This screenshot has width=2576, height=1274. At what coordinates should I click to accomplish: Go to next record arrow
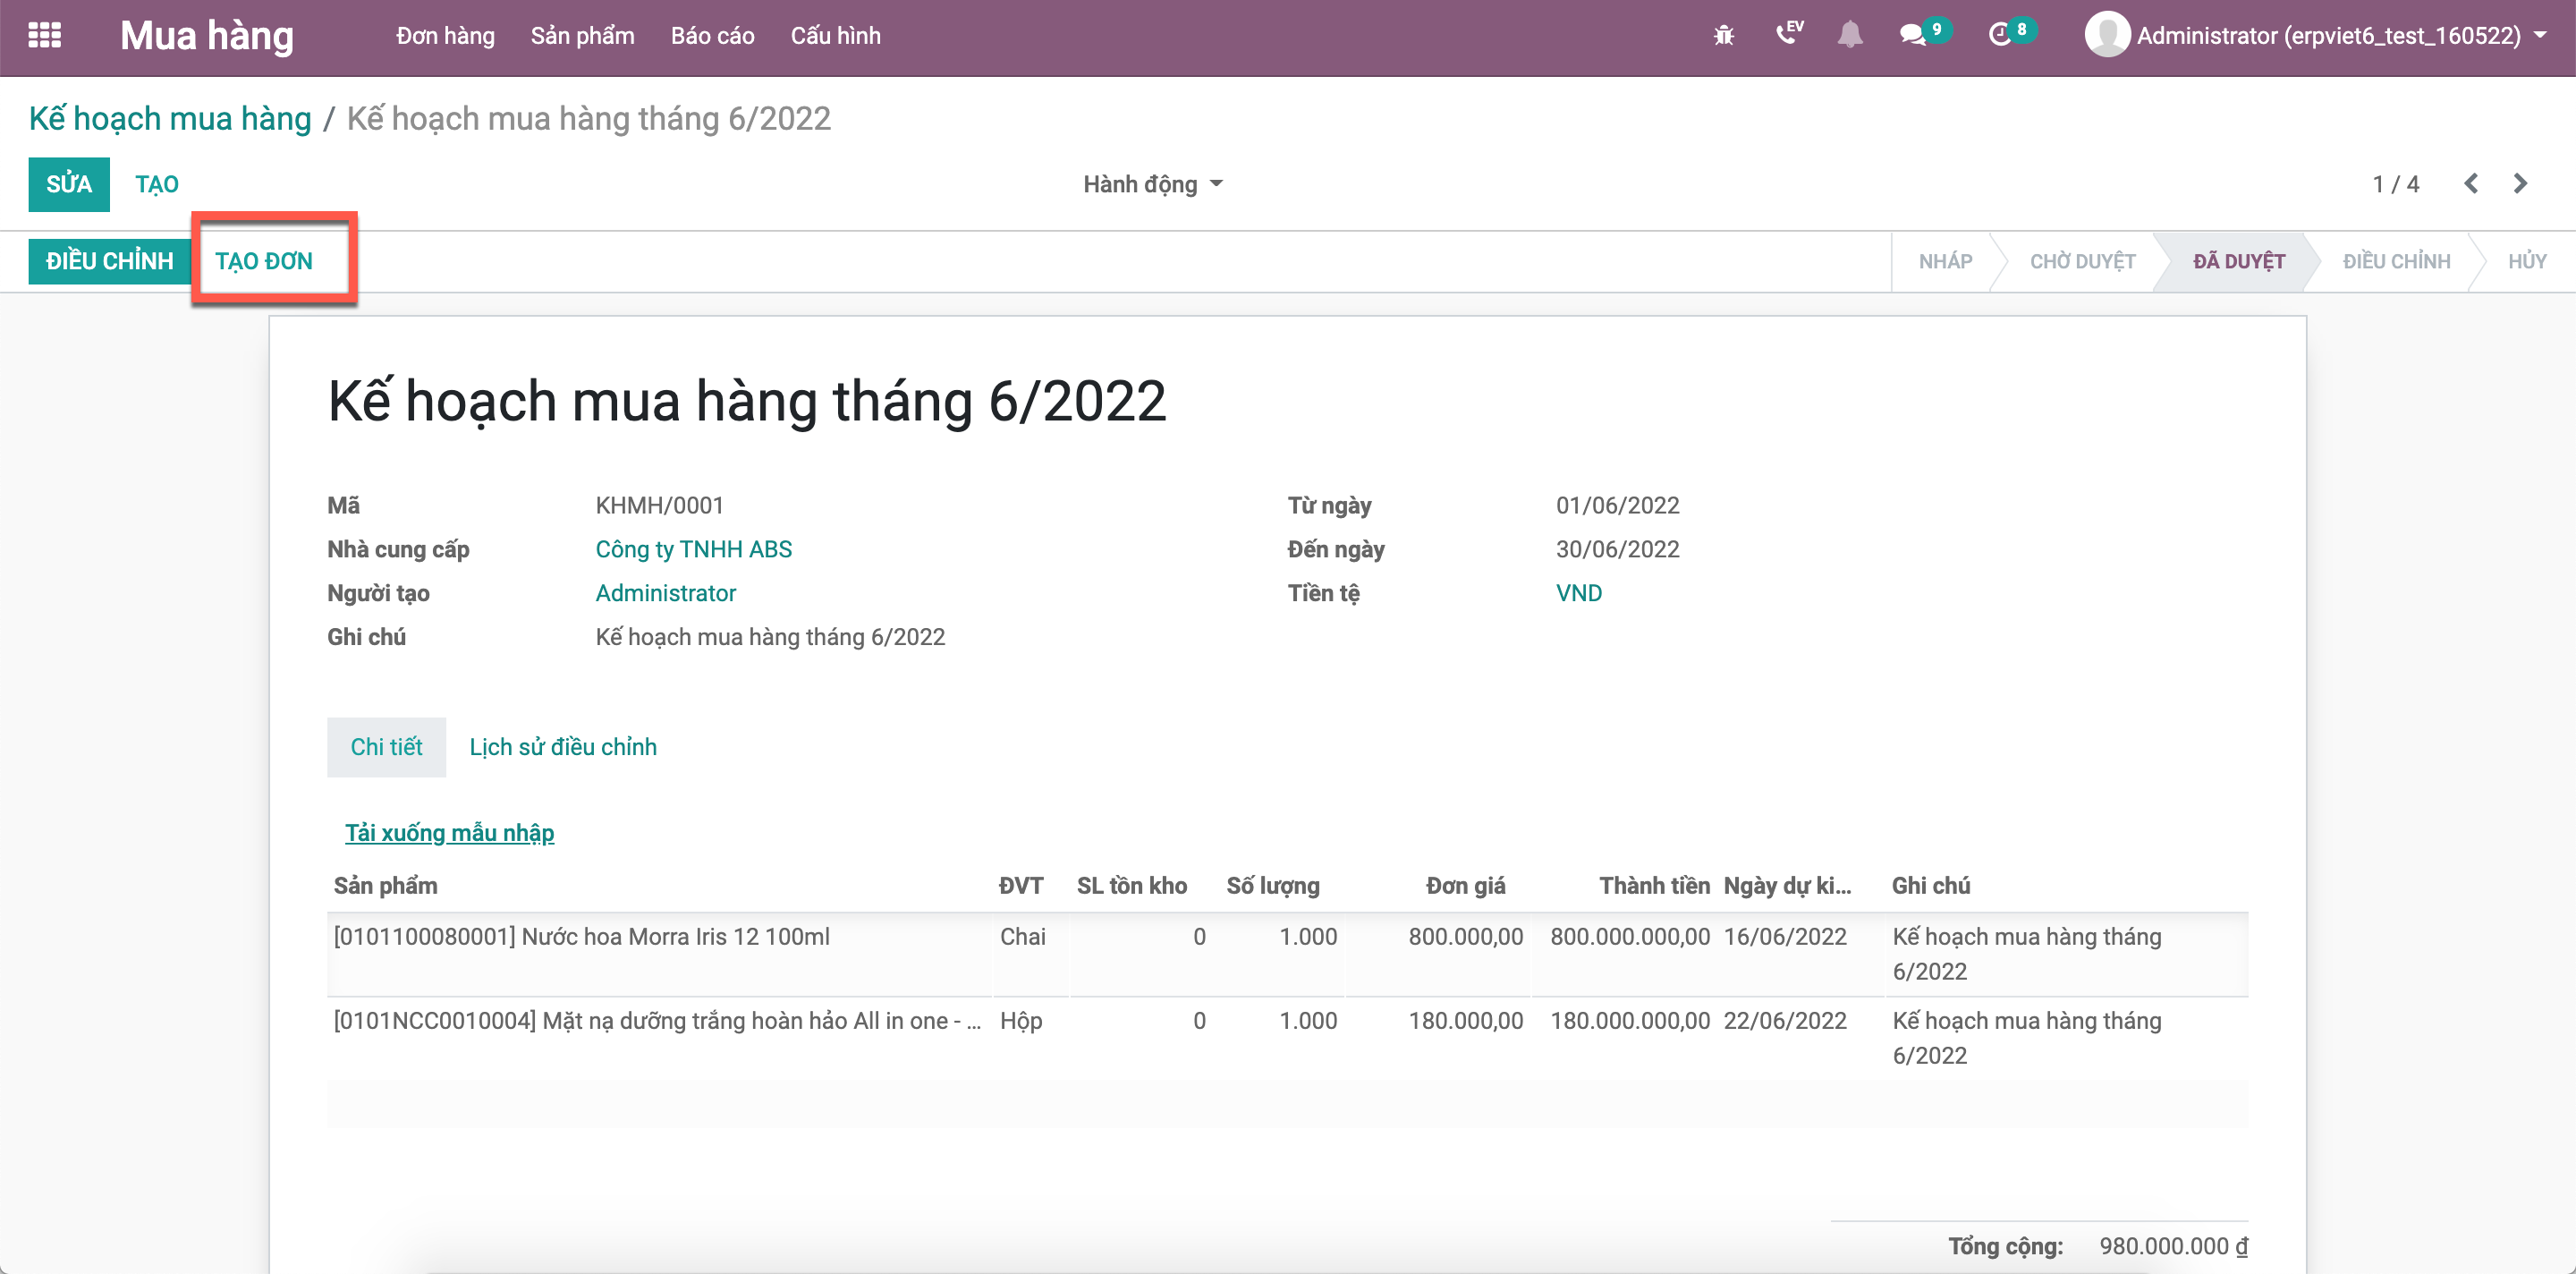pos(2520,184)
